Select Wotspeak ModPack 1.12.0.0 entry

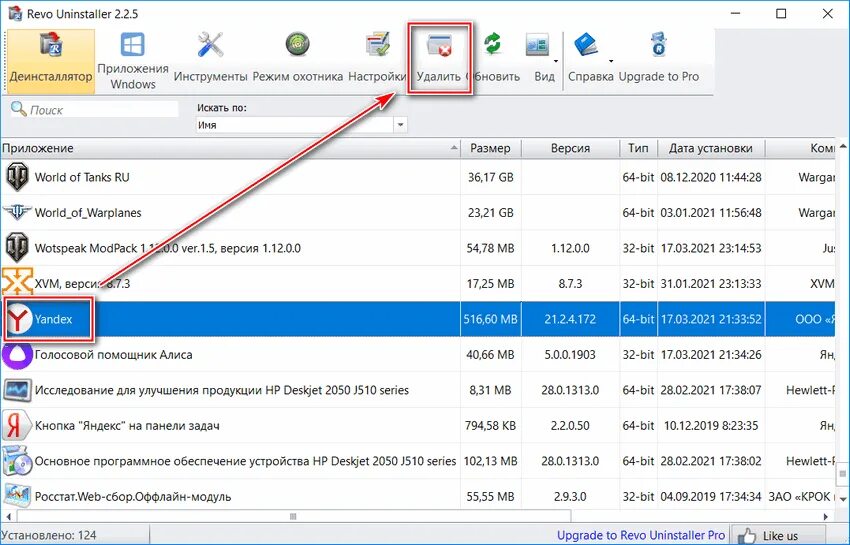pyautogui.click(x=168, y=248)
